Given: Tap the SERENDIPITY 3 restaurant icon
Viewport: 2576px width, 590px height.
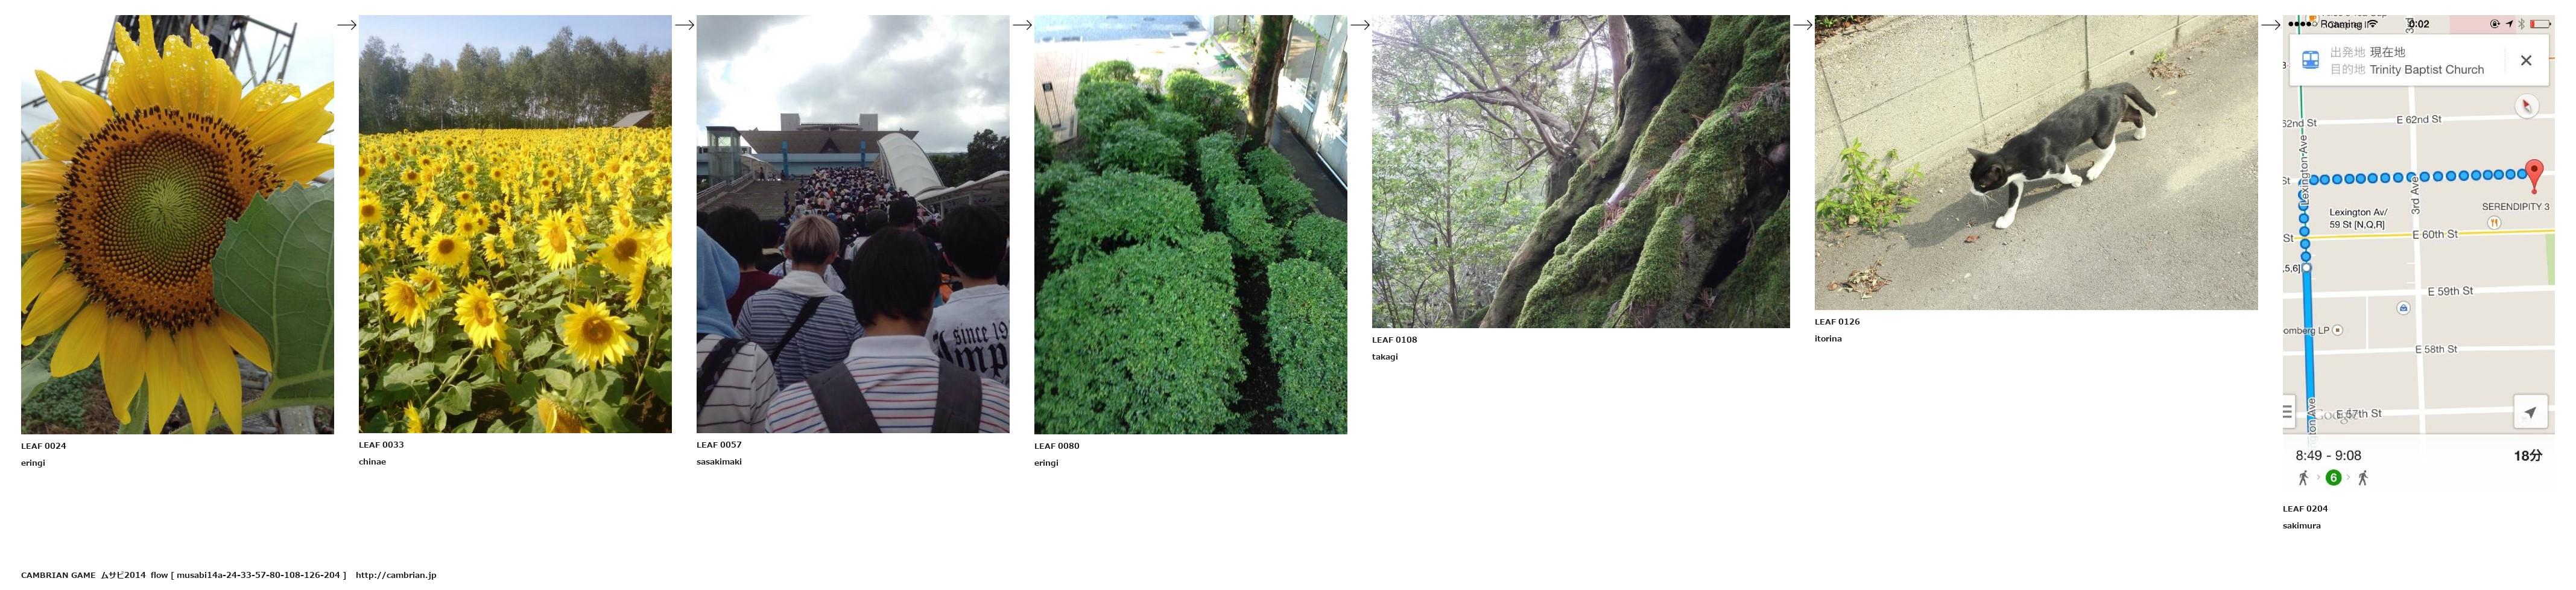Looking at the screenshot, I should point(2494,223).
